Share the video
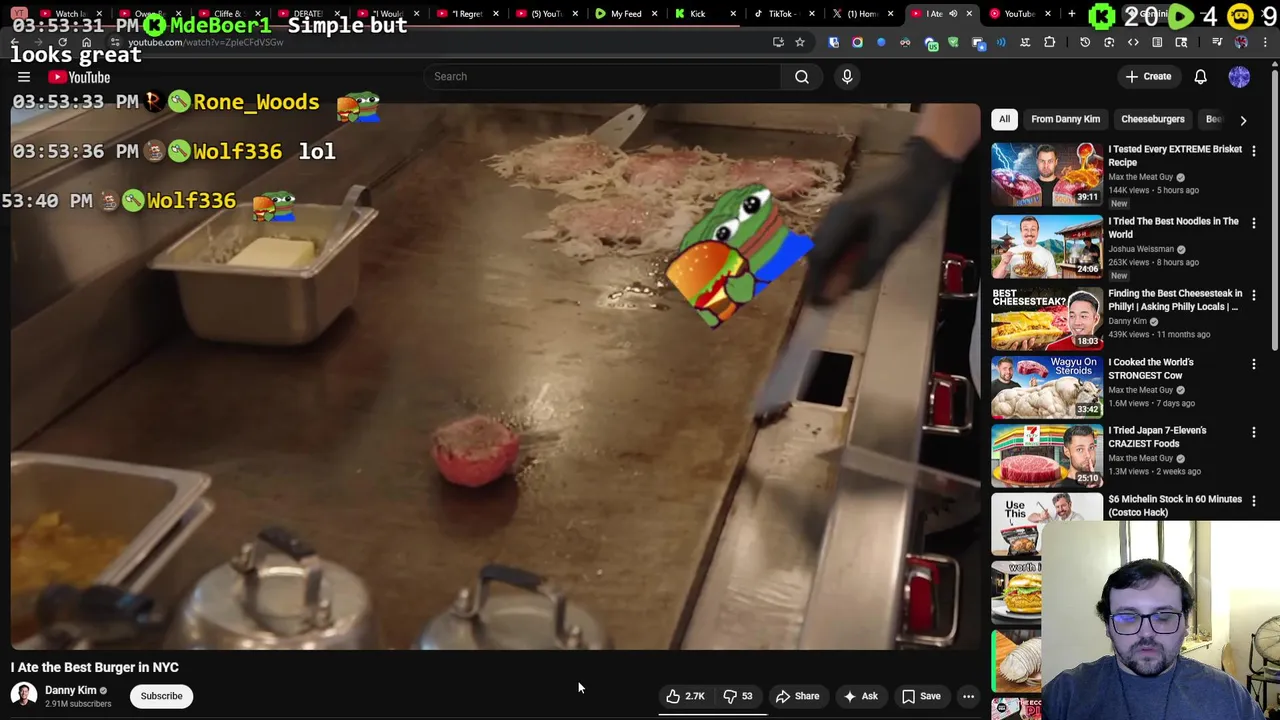 pyautogui.click(x=797, y=696)
